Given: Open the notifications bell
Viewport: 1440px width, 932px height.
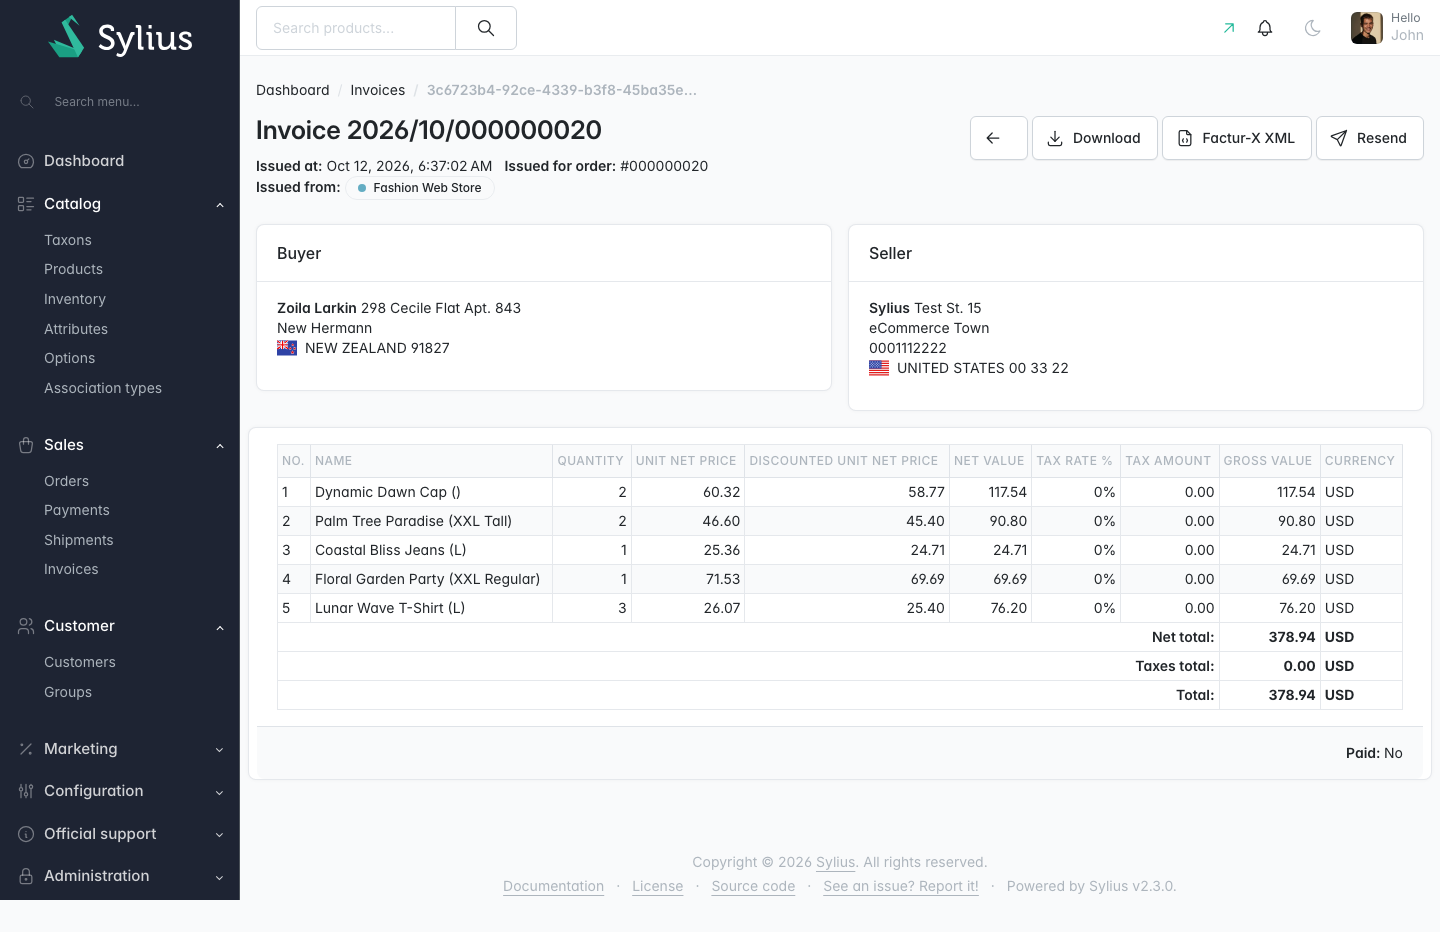Looking at the screenshot, I should (1265, 28).
